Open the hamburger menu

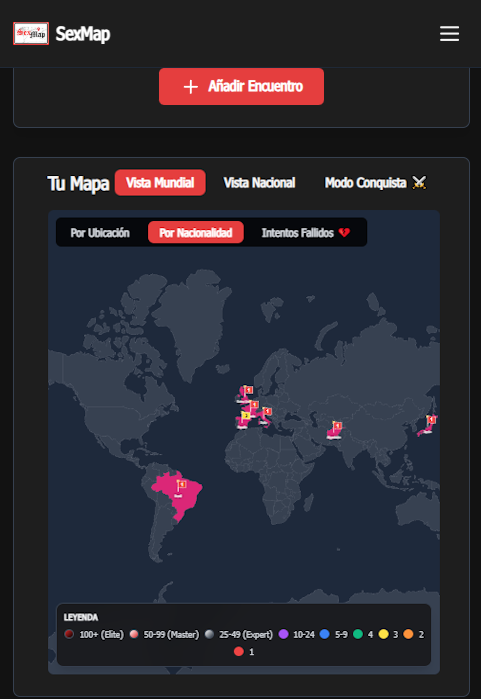449,33
